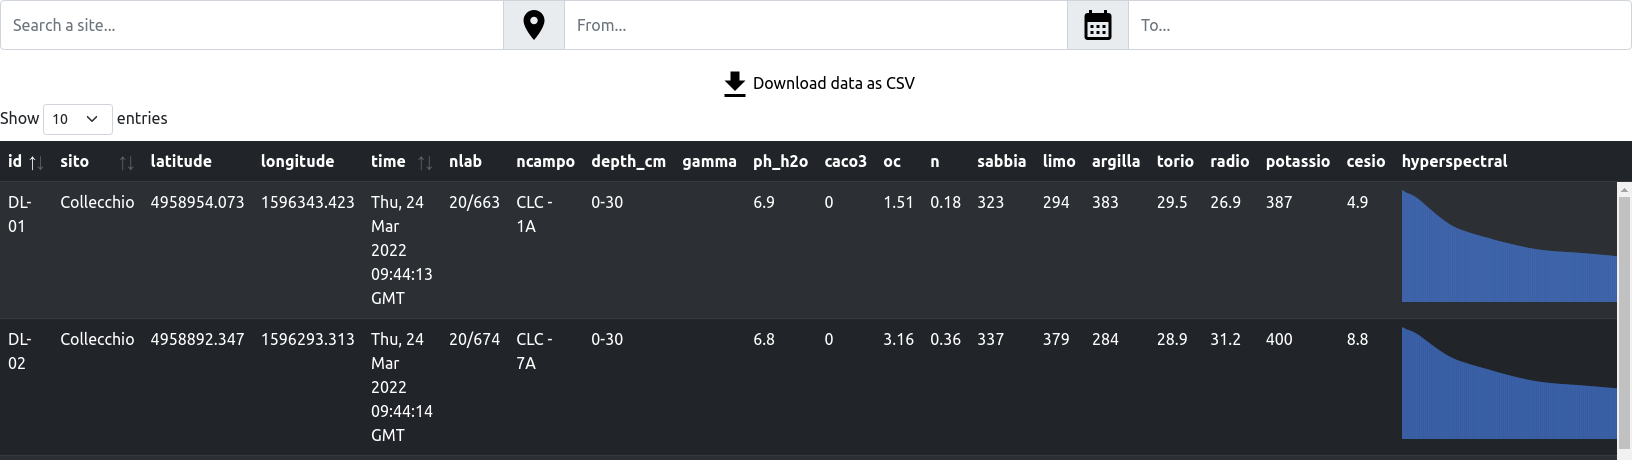Click the latitude column header
1632x460 pixels.
(181, 161)
